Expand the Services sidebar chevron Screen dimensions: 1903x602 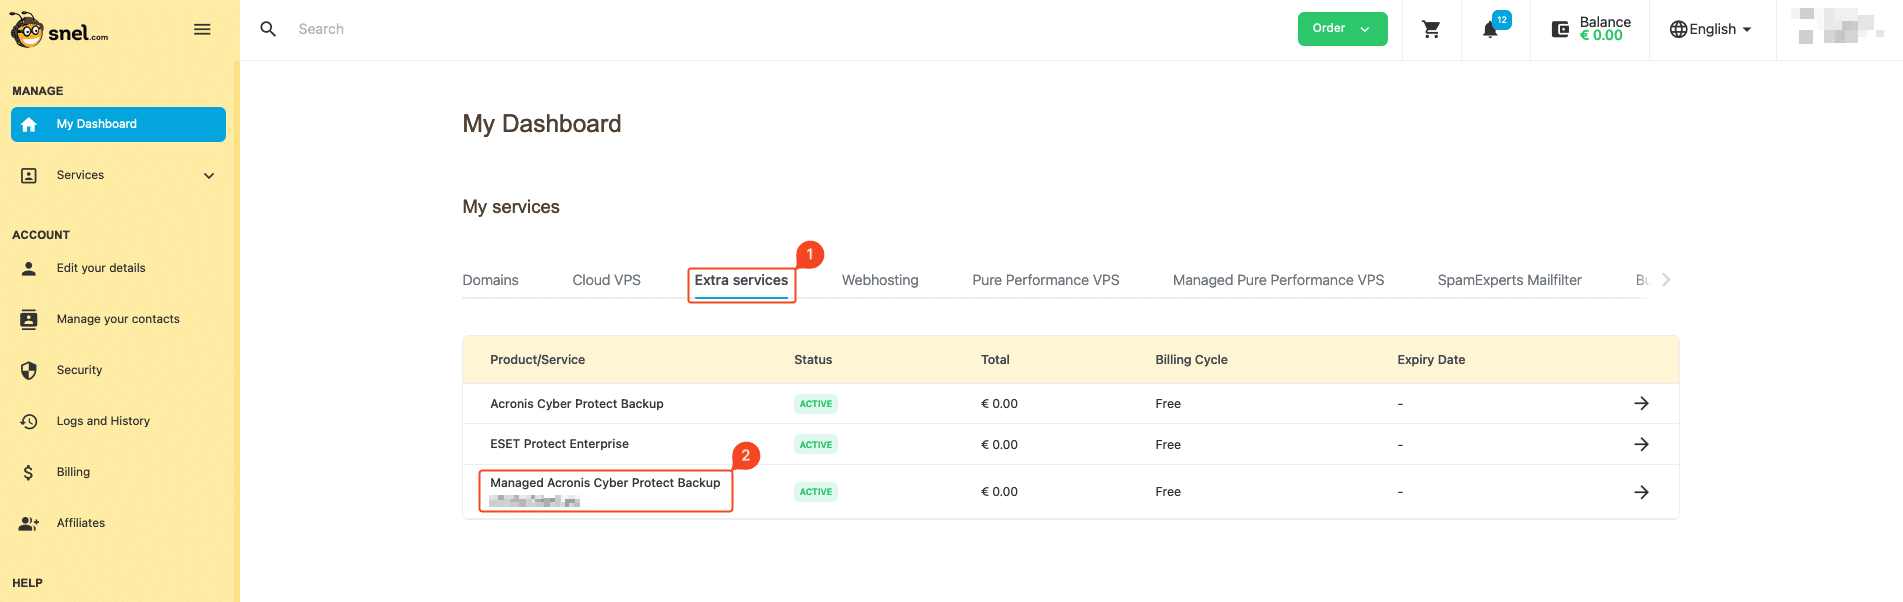click(x=209, y=175)
